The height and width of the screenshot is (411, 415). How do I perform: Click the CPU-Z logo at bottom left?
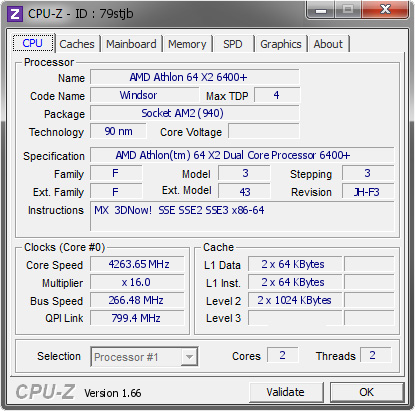pos(45,392)
